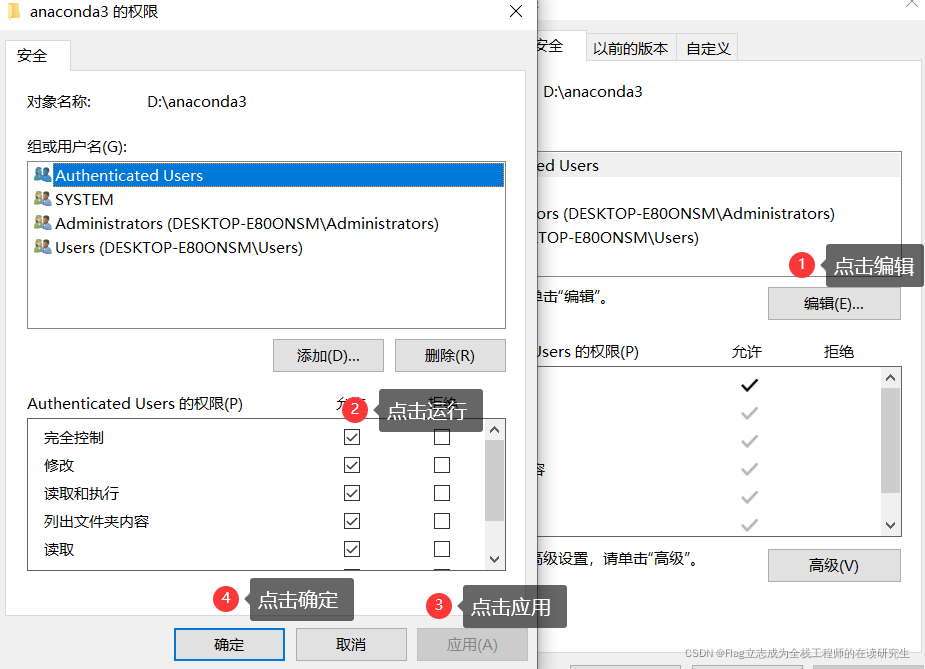The image size is (925, 669).
Task: Switch to 以前的版本 tab in properties window
Action: pos(631,48)
